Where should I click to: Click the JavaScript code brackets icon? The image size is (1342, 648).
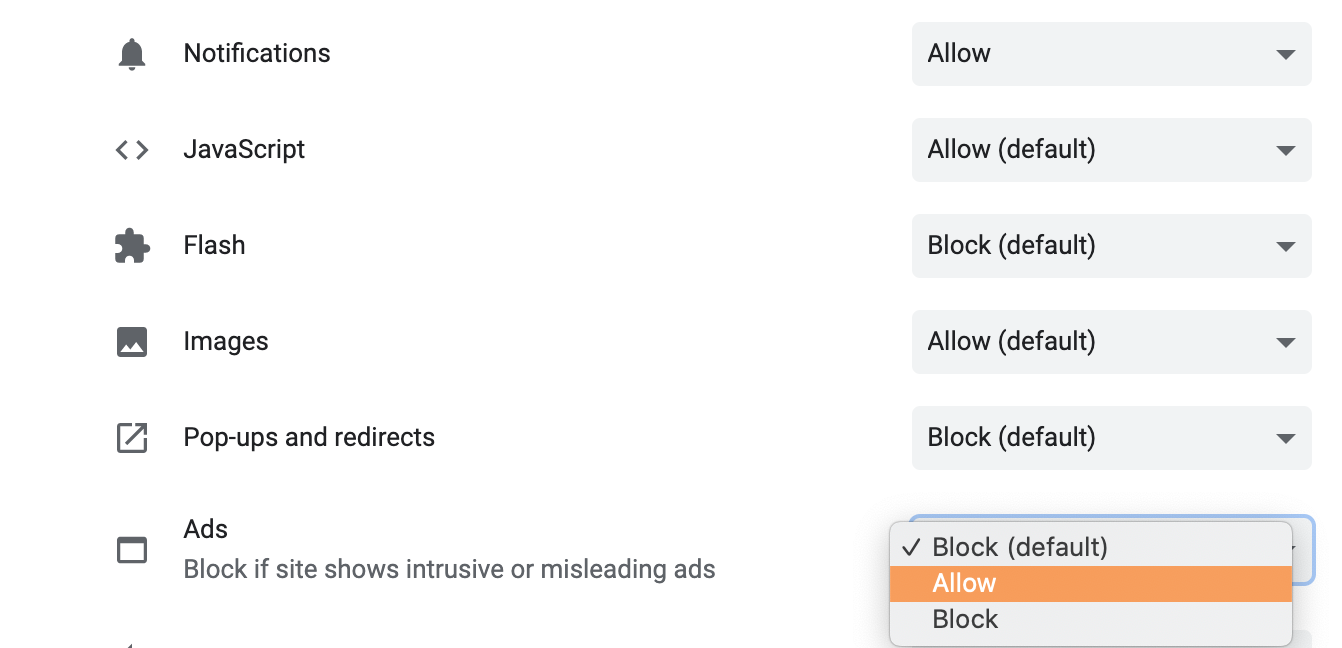pyautogui.click(x=132, y=150)
